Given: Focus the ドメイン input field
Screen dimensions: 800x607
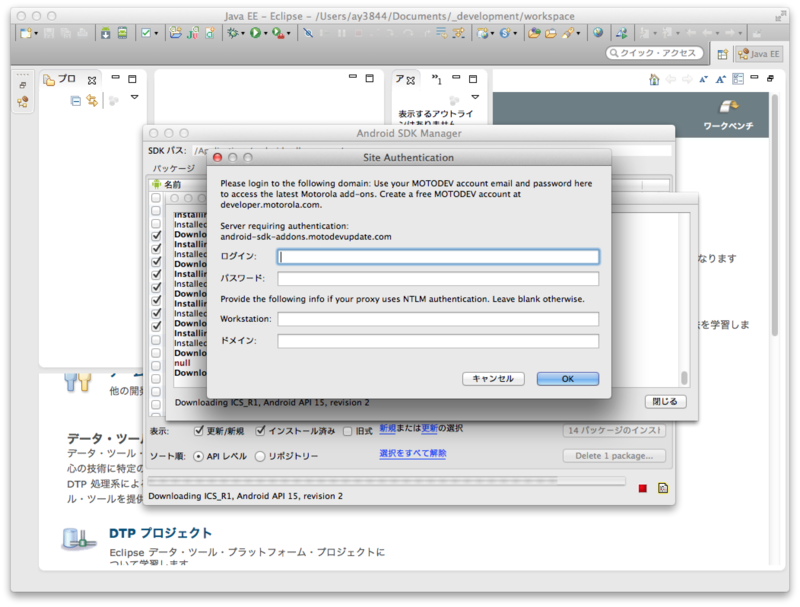Looking at the screenshot, I should point(438,341).
